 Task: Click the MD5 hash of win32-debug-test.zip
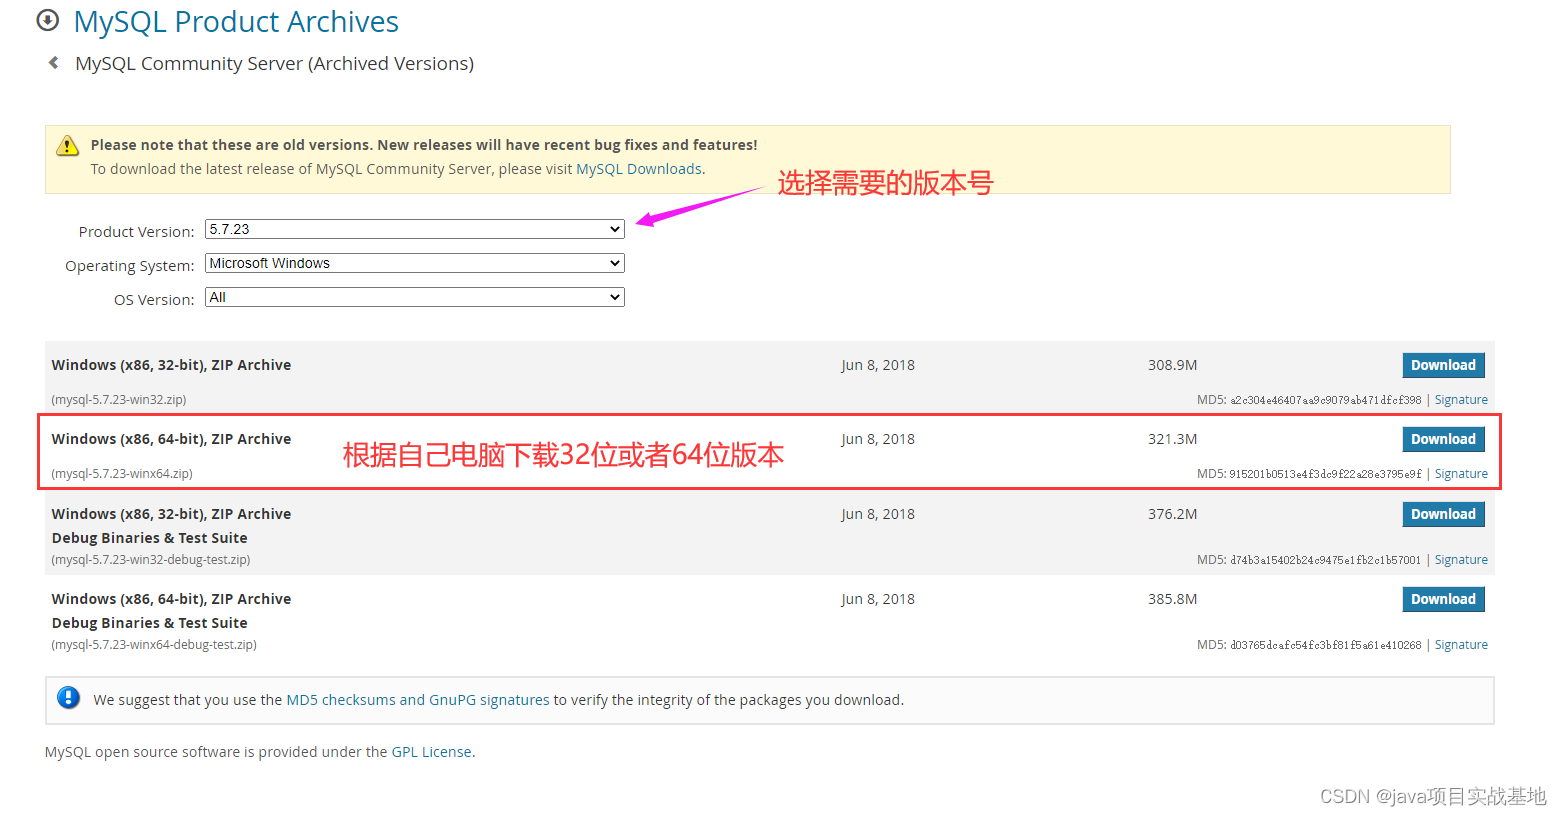coord(1325,560)
